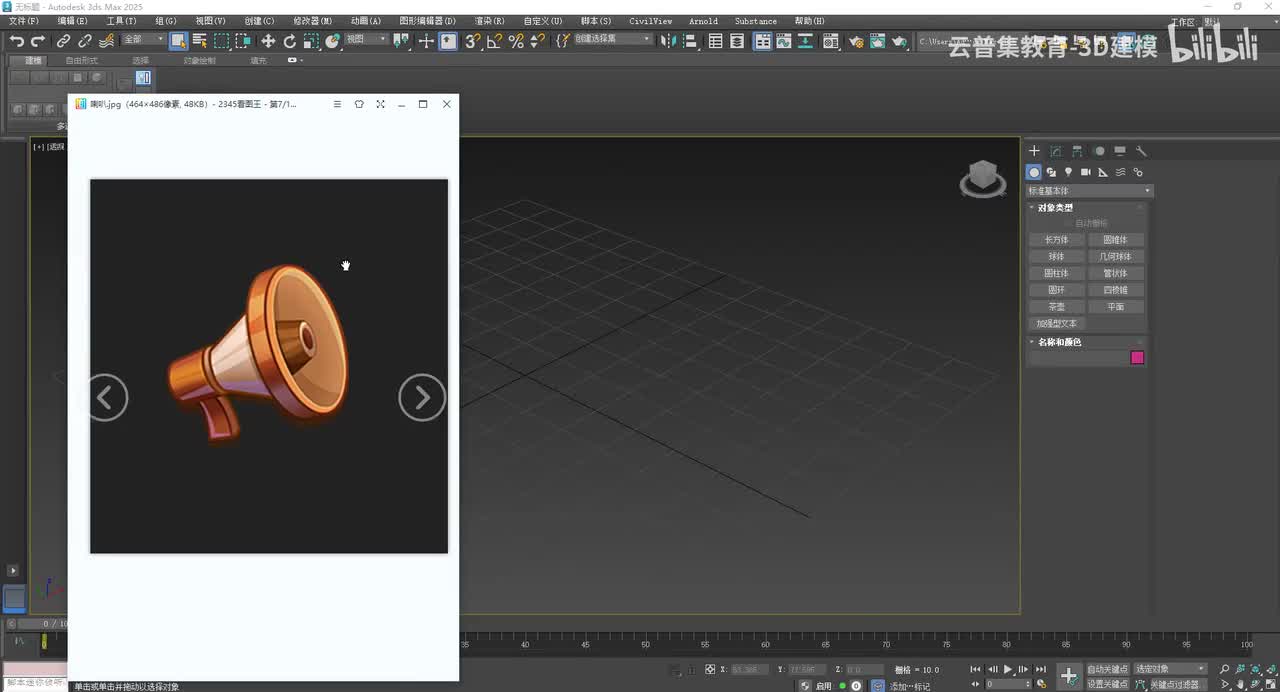
Task: Open the 修改器(M) menu
Action: tap(312, 21)
